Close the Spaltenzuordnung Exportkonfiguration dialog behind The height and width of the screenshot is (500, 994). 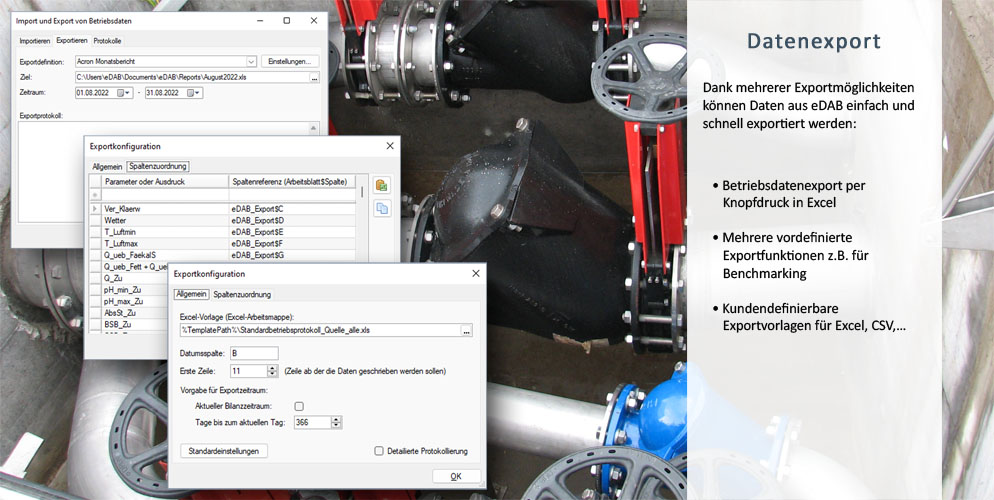point(390,146)
